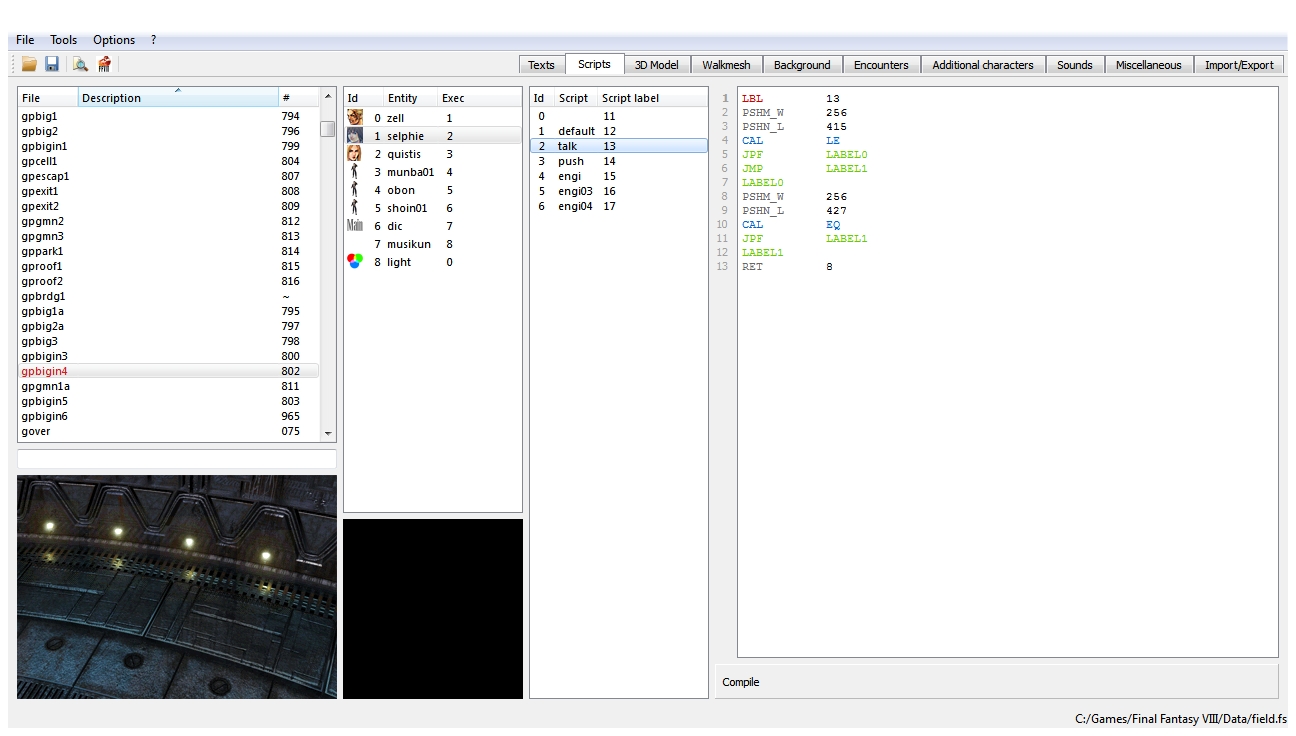Click the figure icon beside munba01

[x=354, y=171]
